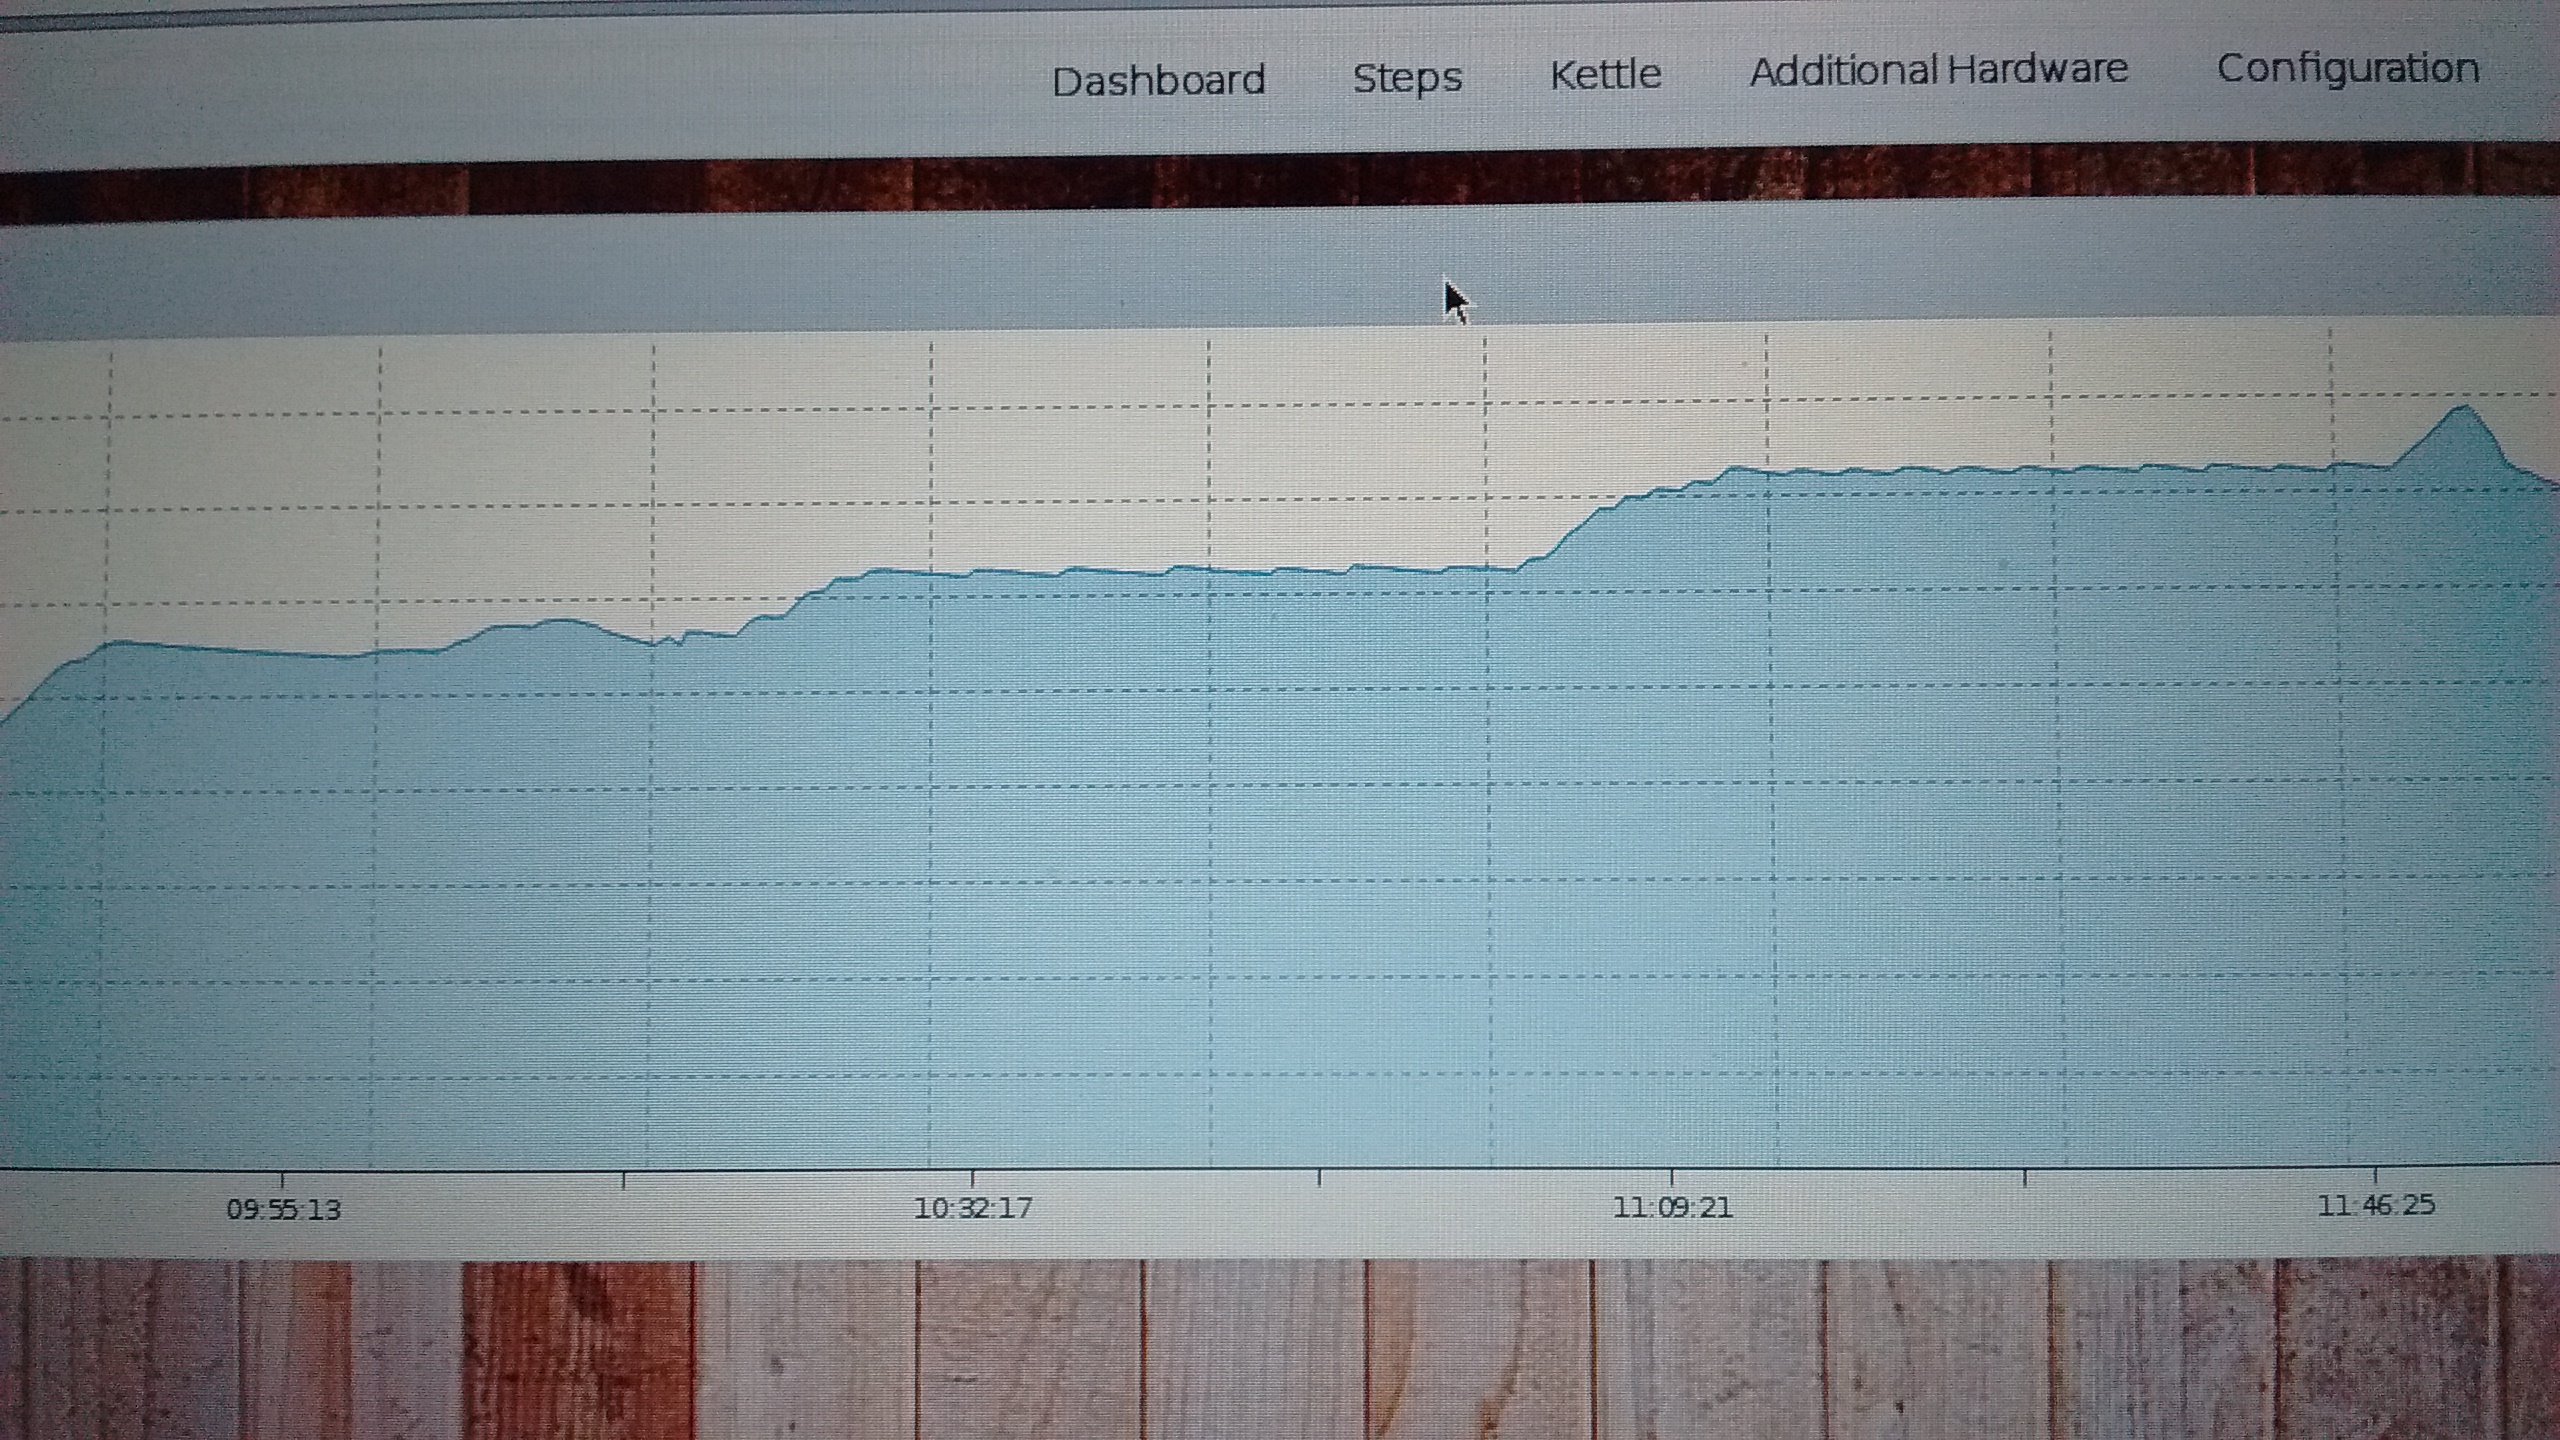Click unlabeled tick between 11:09:21 and 11:46:25
Viewport: 2560px width, 1440px height.
2025,1177
